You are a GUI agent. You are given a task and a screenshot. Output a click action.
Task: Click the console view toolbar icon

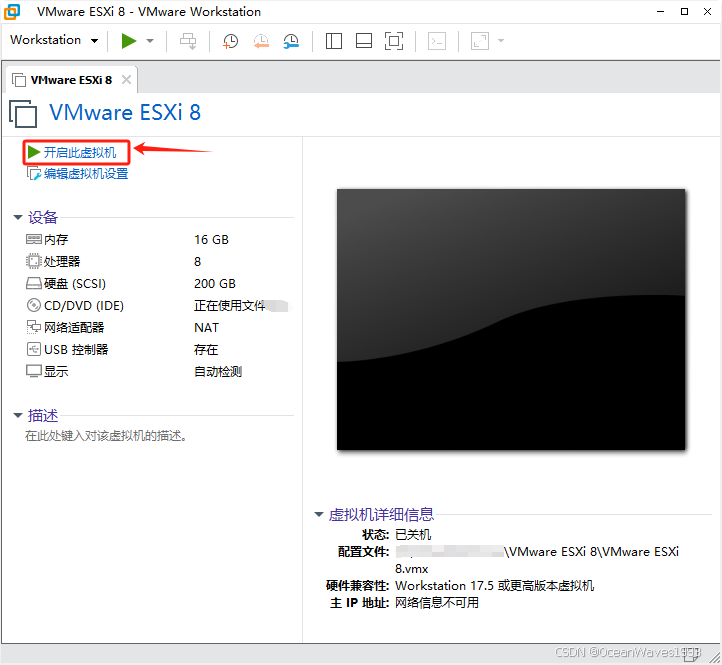(x=437, y=41)
